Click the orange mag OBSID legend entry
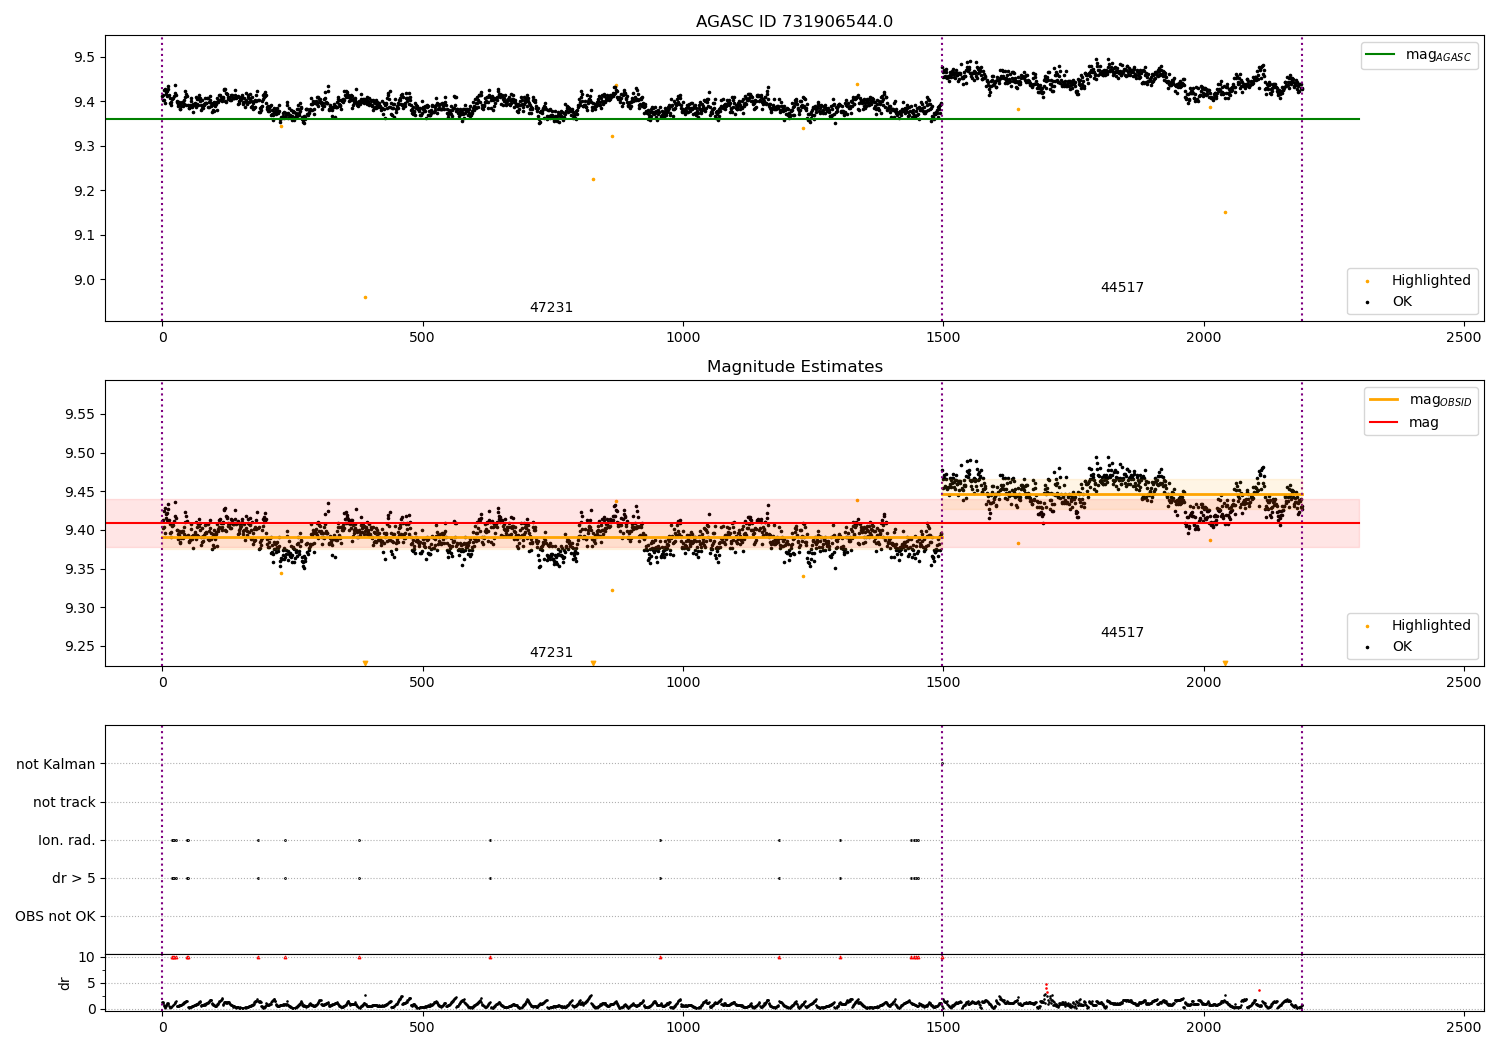 tap(1420, 400)
